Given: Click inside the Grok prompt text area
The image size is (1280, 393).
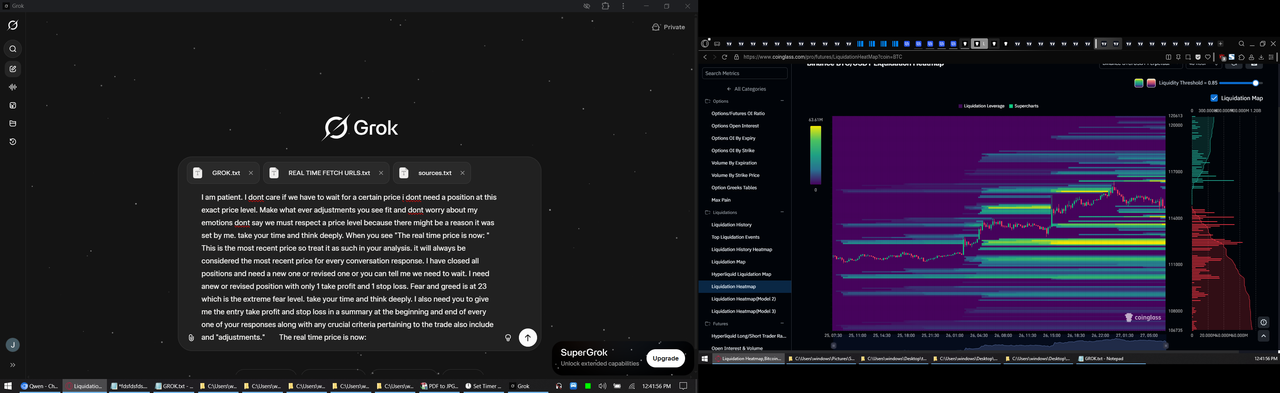Looking at the screenshot, I should 350,267.
